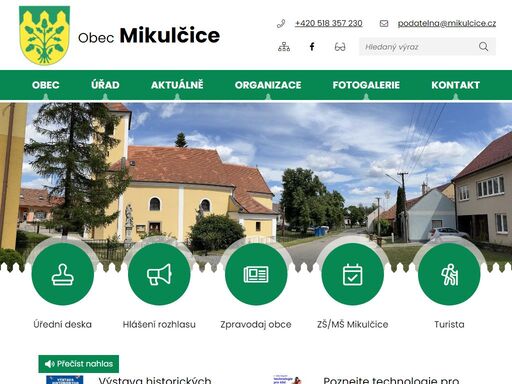Open the Úřední deska stamp icon
The width and height of the screenshot is (512, 384).
tap(63, 274)
